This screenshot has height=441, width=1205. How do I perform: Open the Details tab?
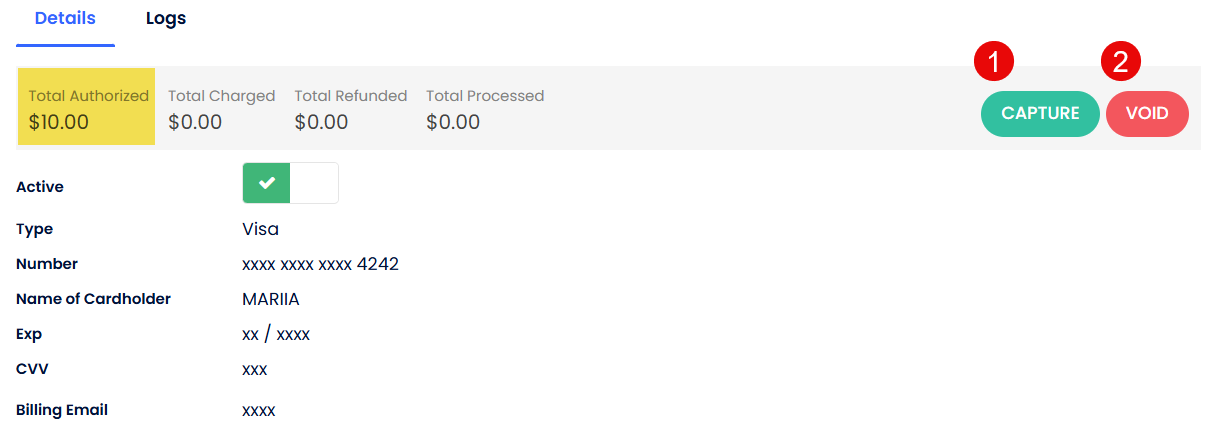click(x=65, y=19)
